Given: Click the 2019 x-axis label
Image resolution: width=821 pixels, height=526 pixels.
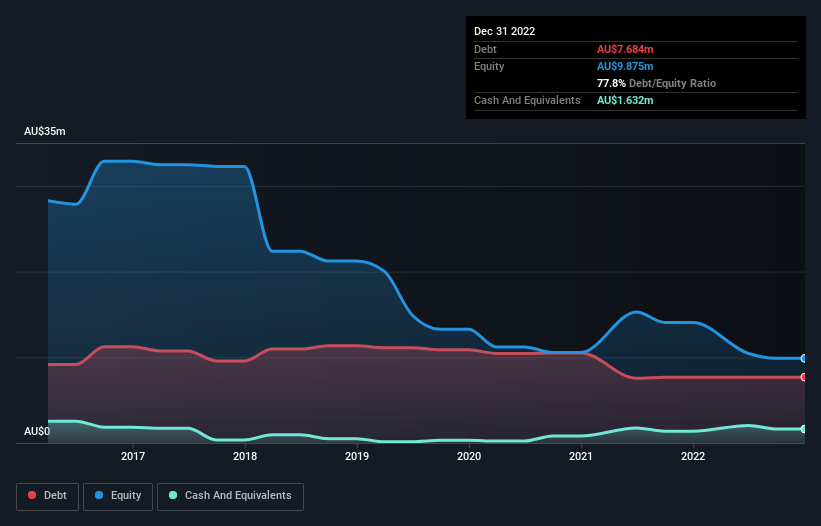Looking at the screenshot, I should coord(357,456).
